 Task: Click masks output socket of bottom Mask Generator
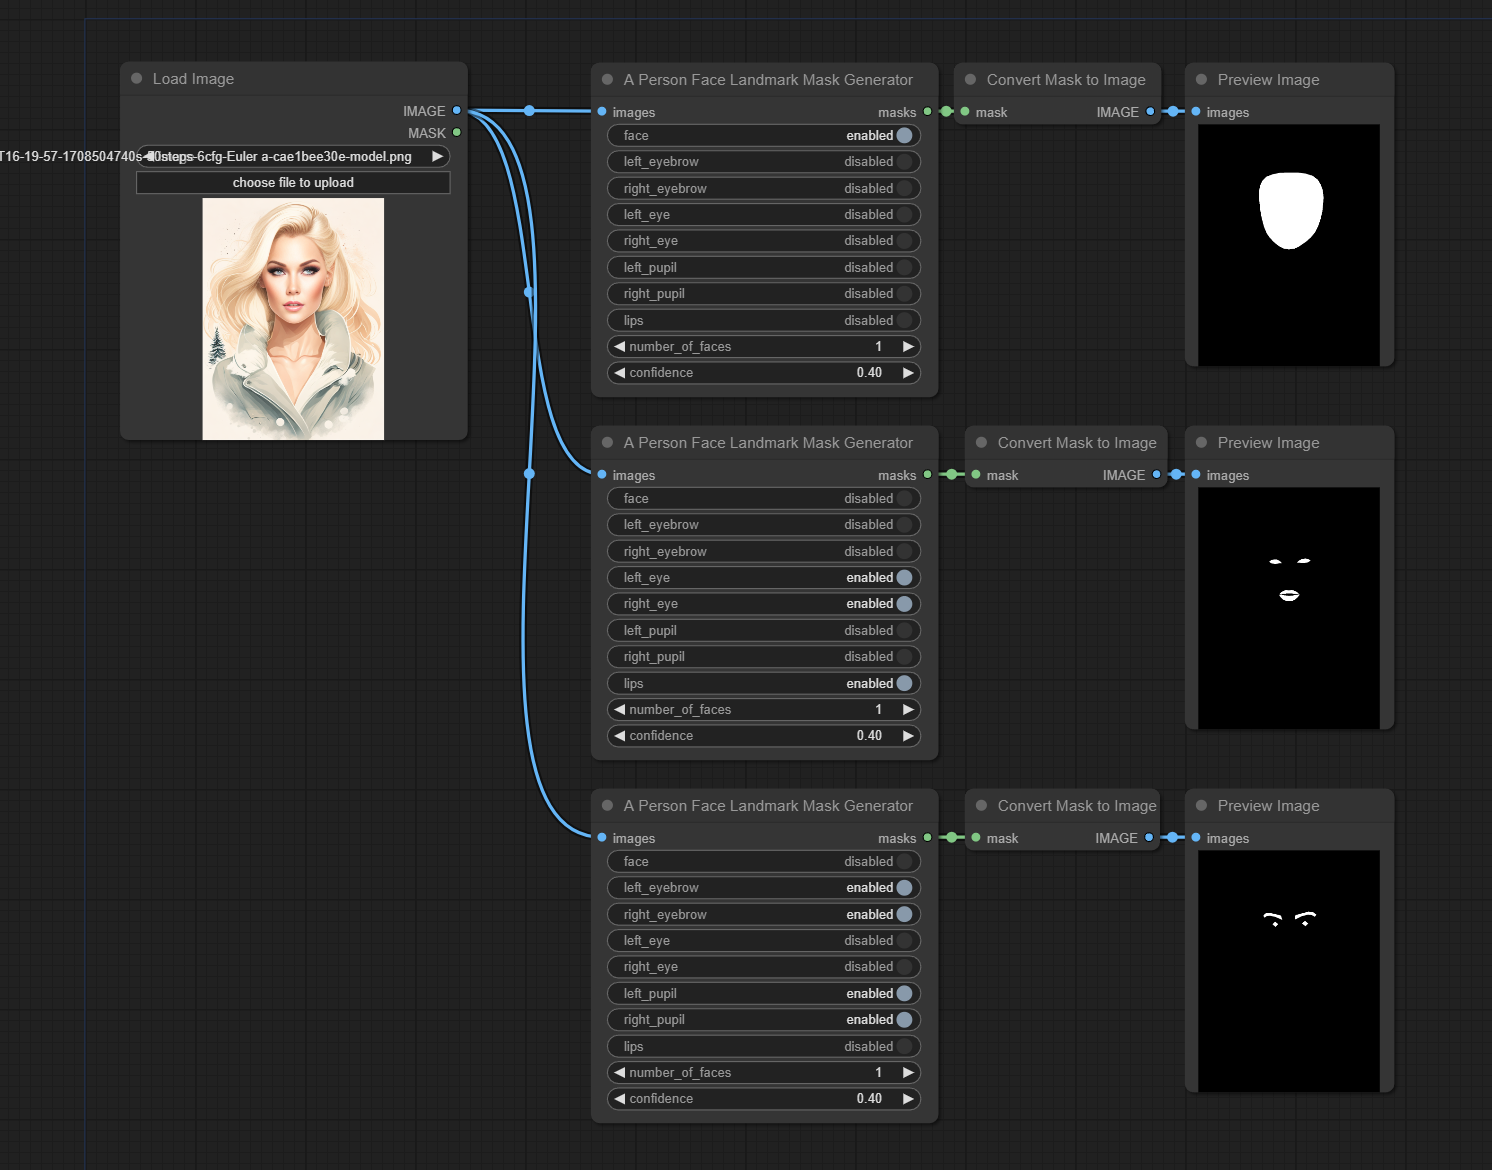point(928,838)
